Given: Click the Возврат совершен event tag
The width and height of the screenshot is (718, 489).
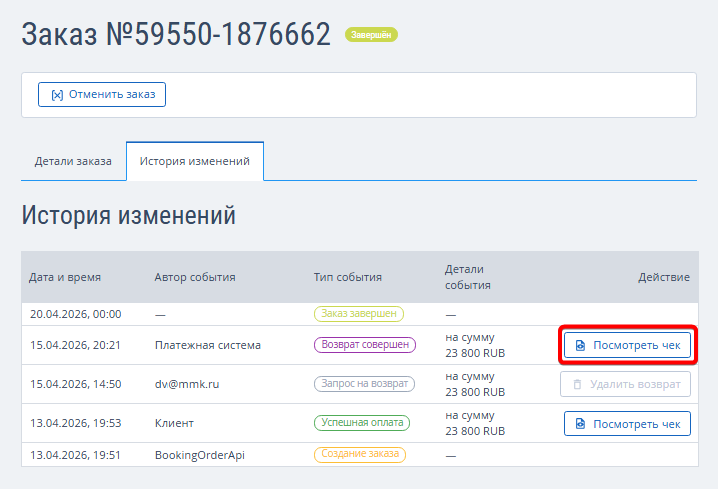Looking at the screenshot, I should pyautogui.click(x=365, y=345).
